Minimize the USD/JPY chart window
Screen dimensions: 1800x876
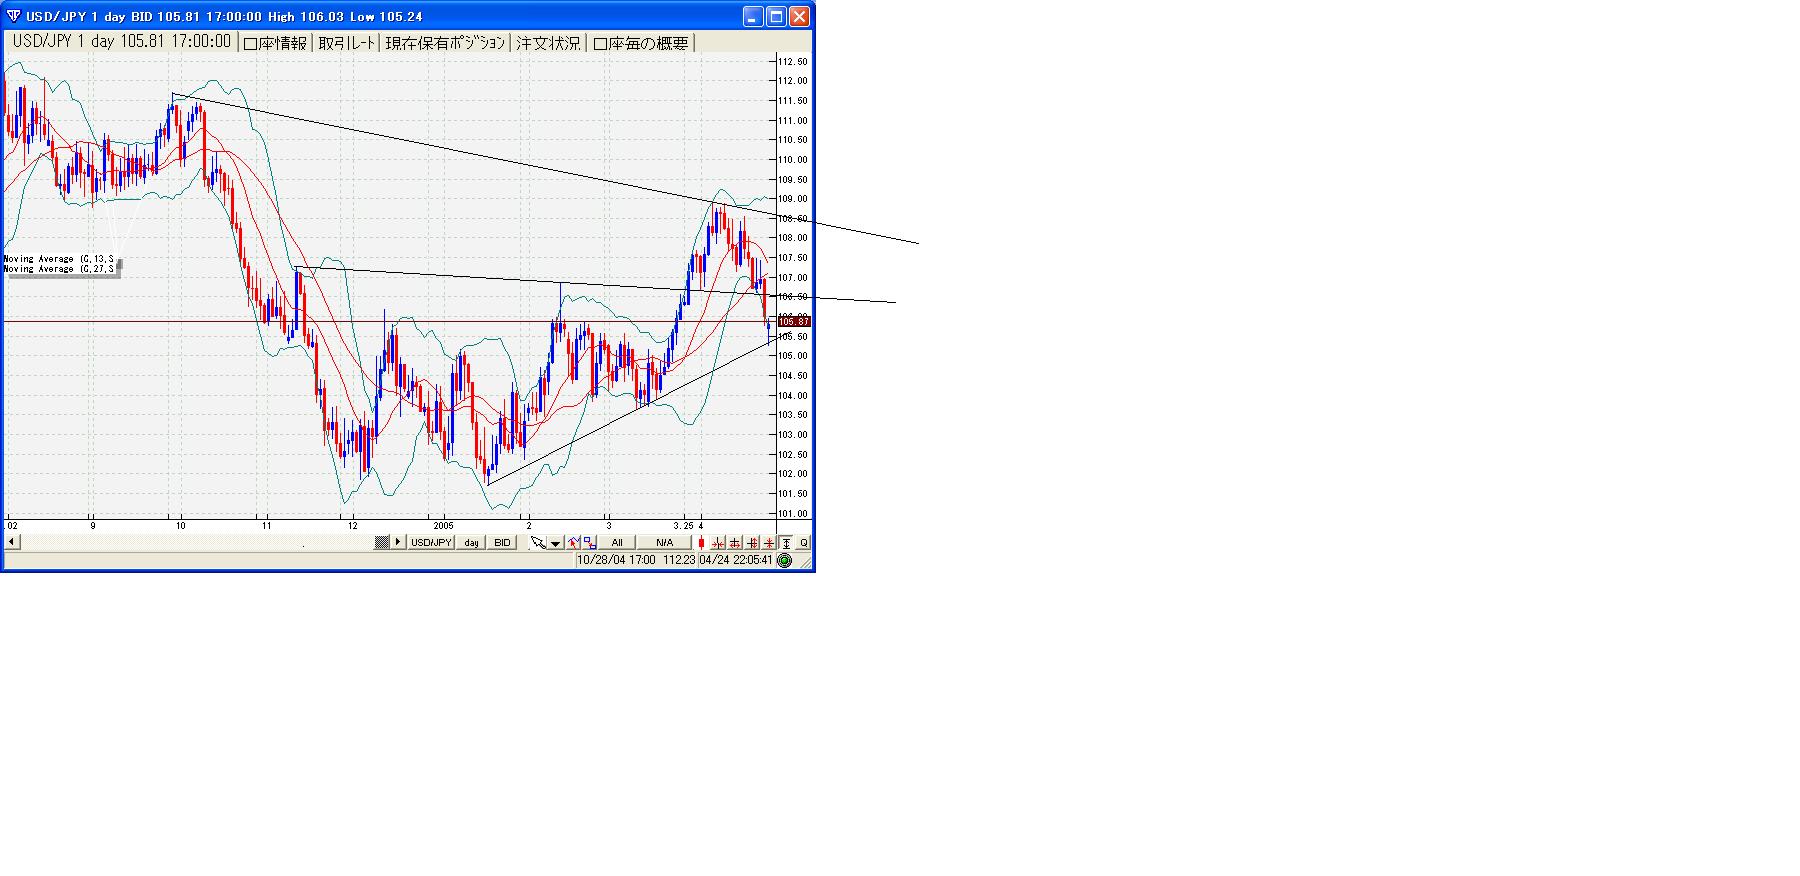coord(754,16)
